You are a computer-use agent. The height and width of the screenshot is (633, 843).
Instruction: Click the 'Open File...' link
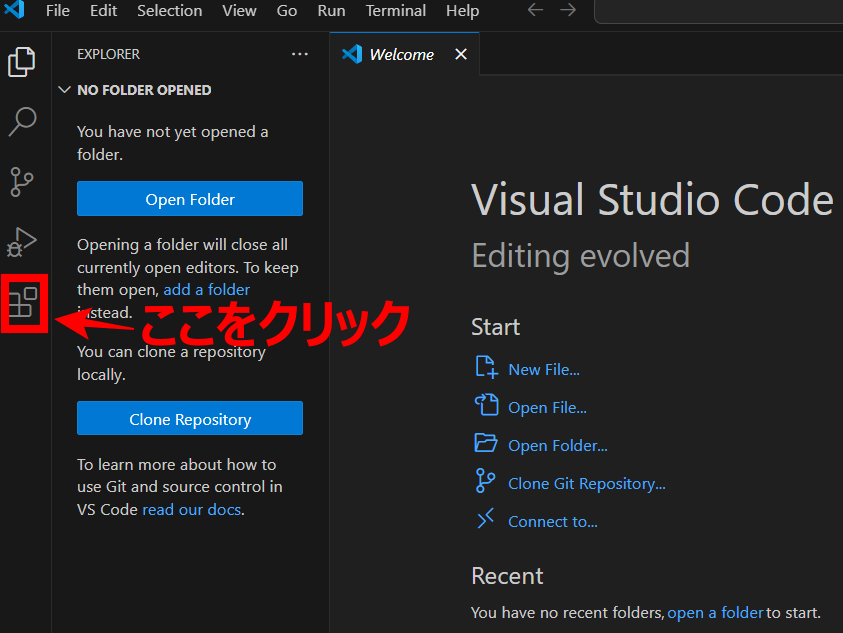pos(547,408)
